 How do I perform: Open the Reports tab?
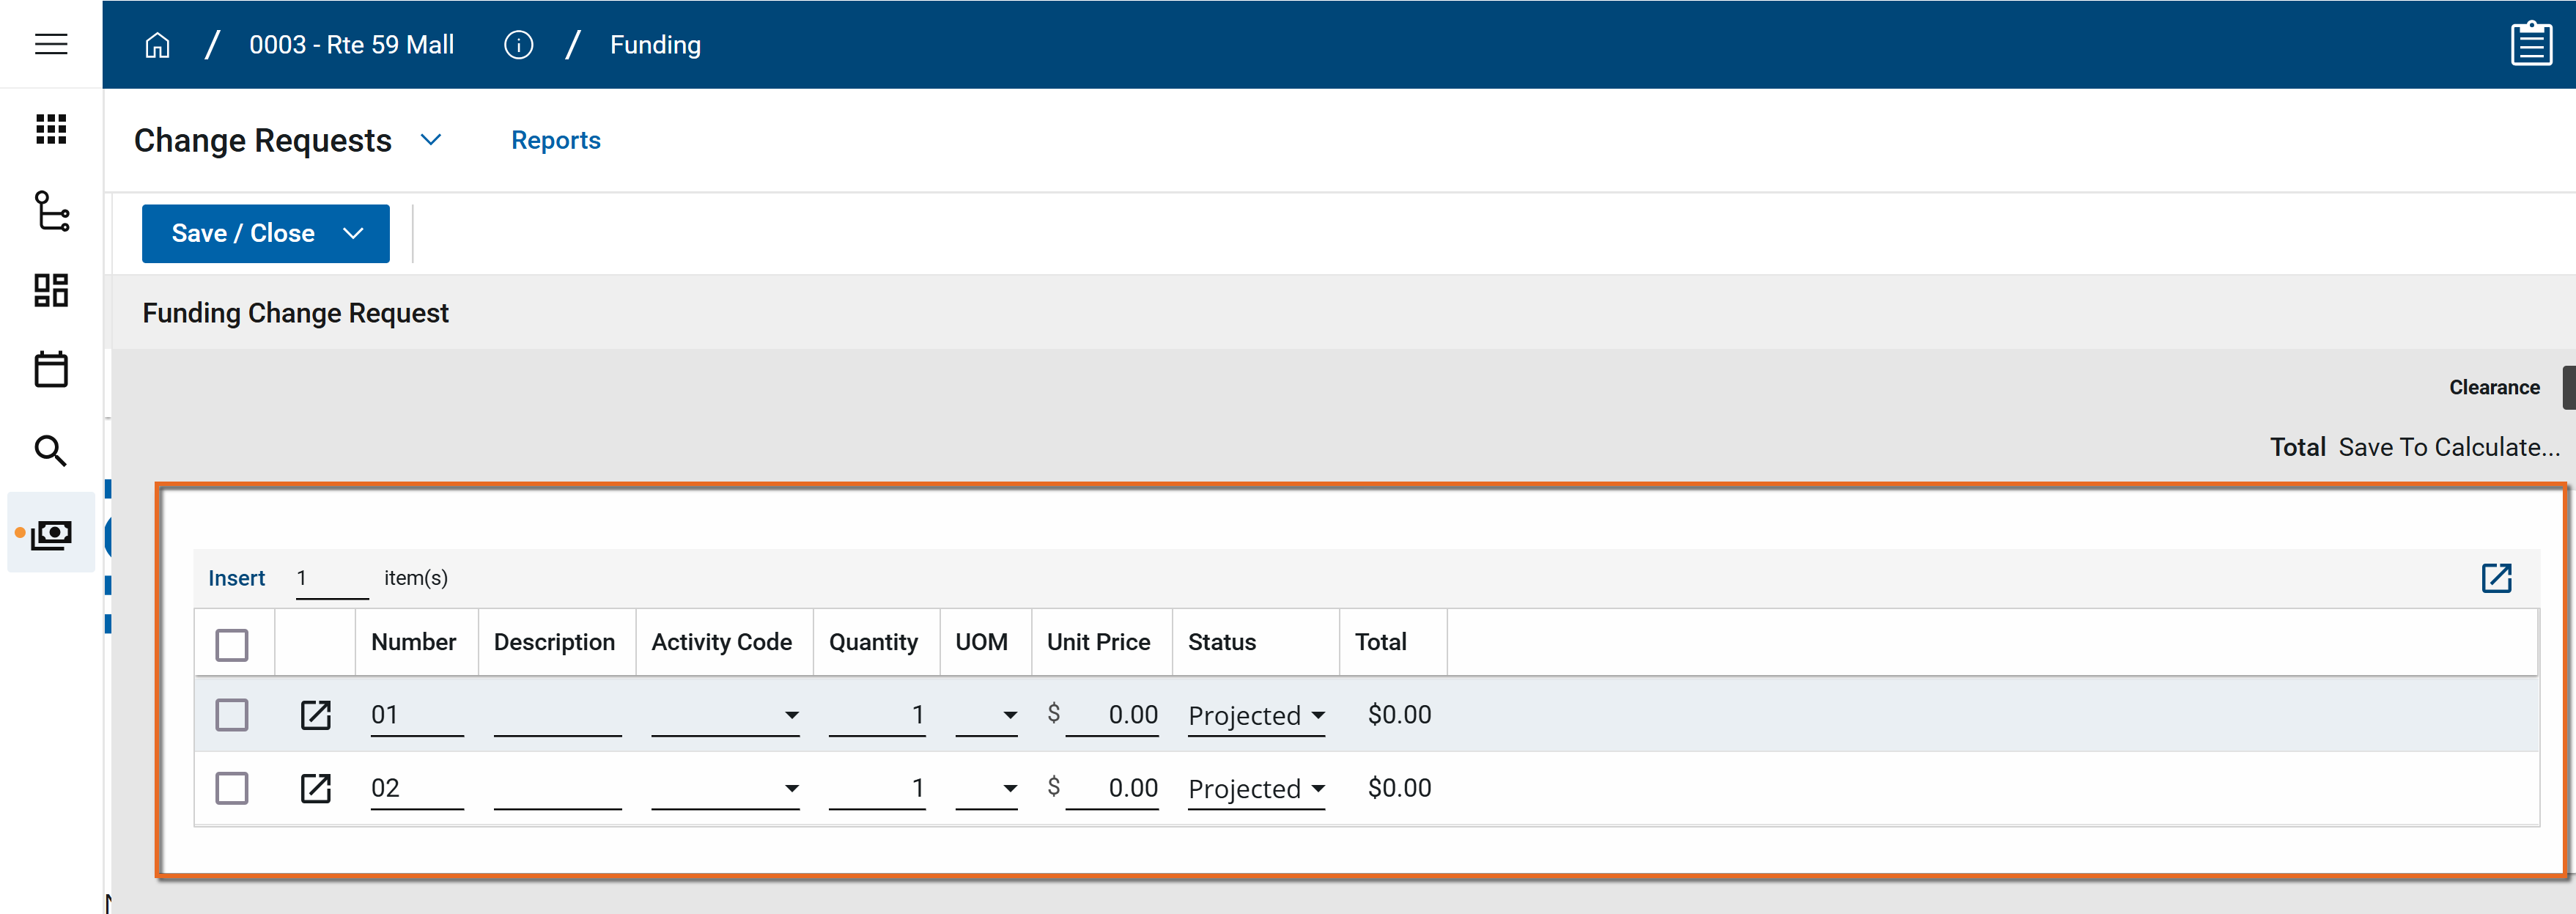point(555,140)
